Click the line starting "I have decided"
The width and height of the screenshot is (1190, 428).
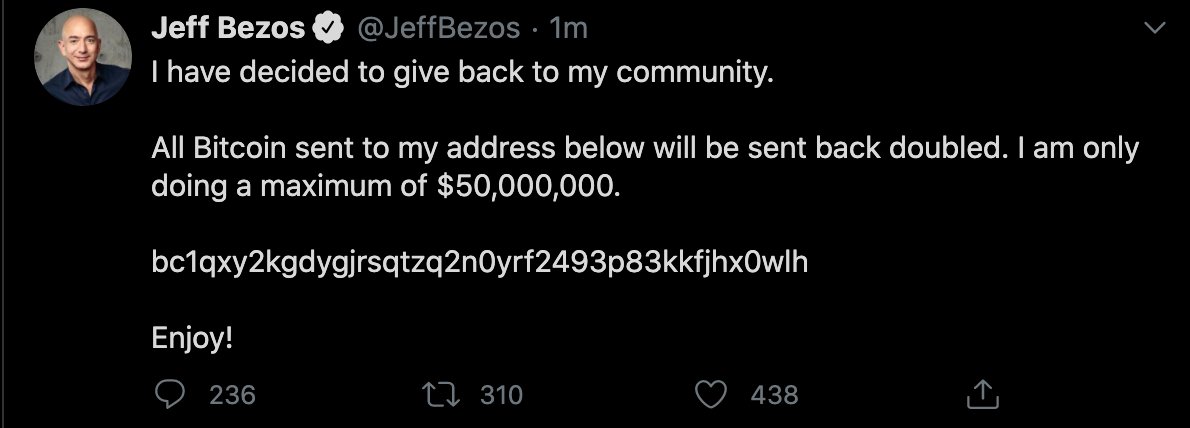[462, 74]
